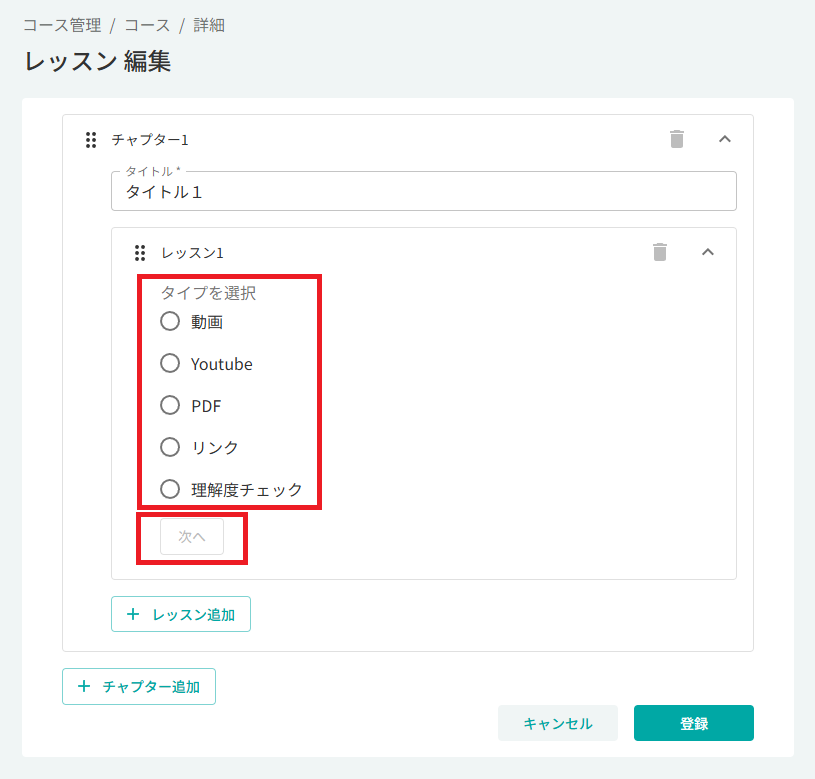Click the レッスン 編集 page heading

(x=98, y=61)
